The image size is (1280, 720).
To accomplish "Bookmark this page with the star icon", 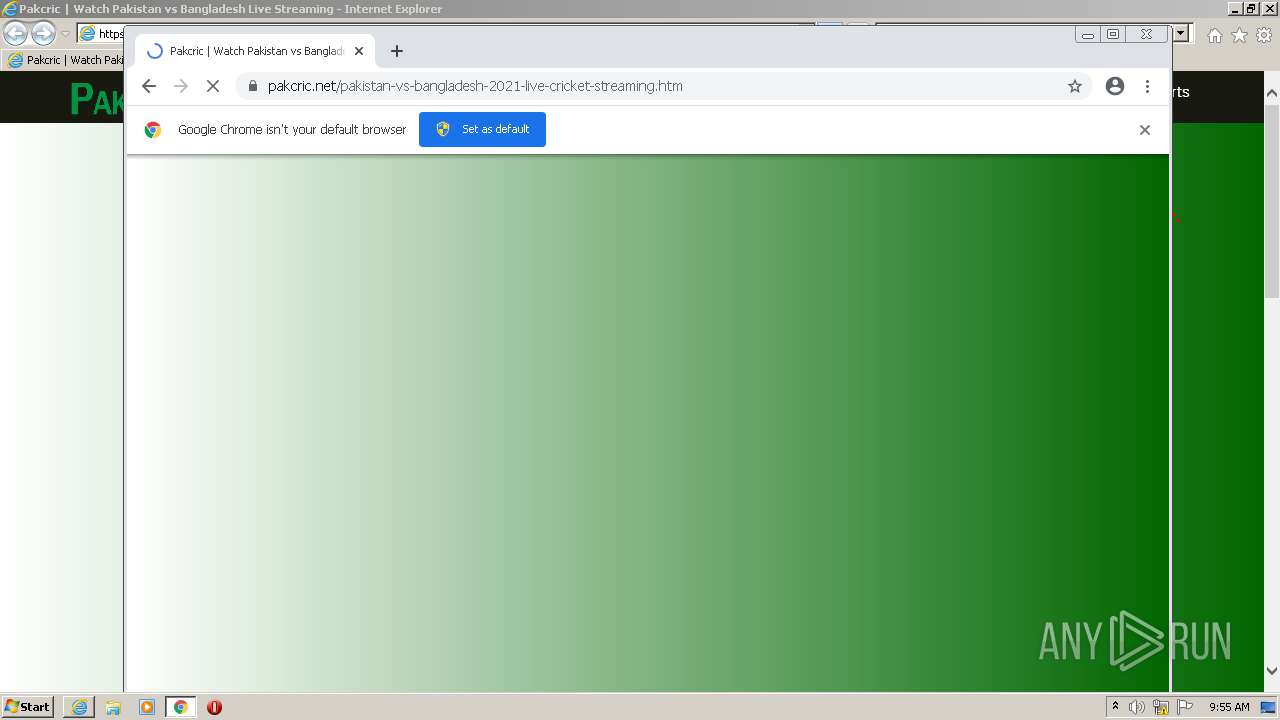I will (x=1075, y=86).
